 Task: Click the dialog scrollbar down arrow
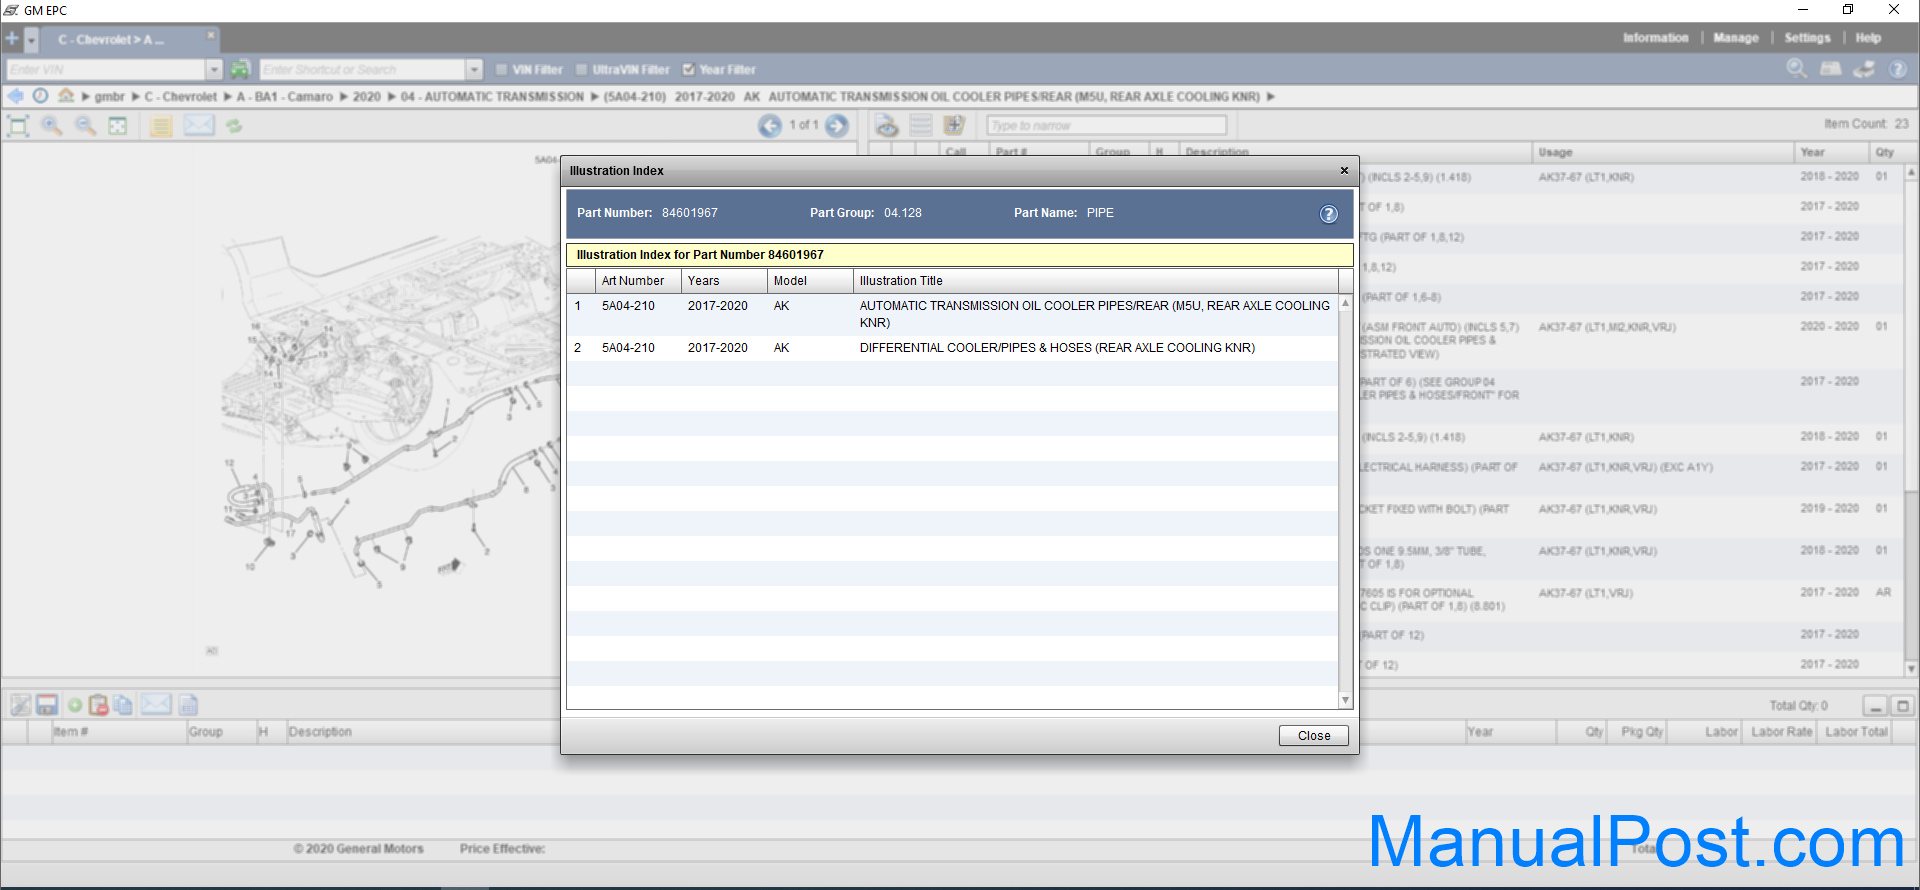1345,700
